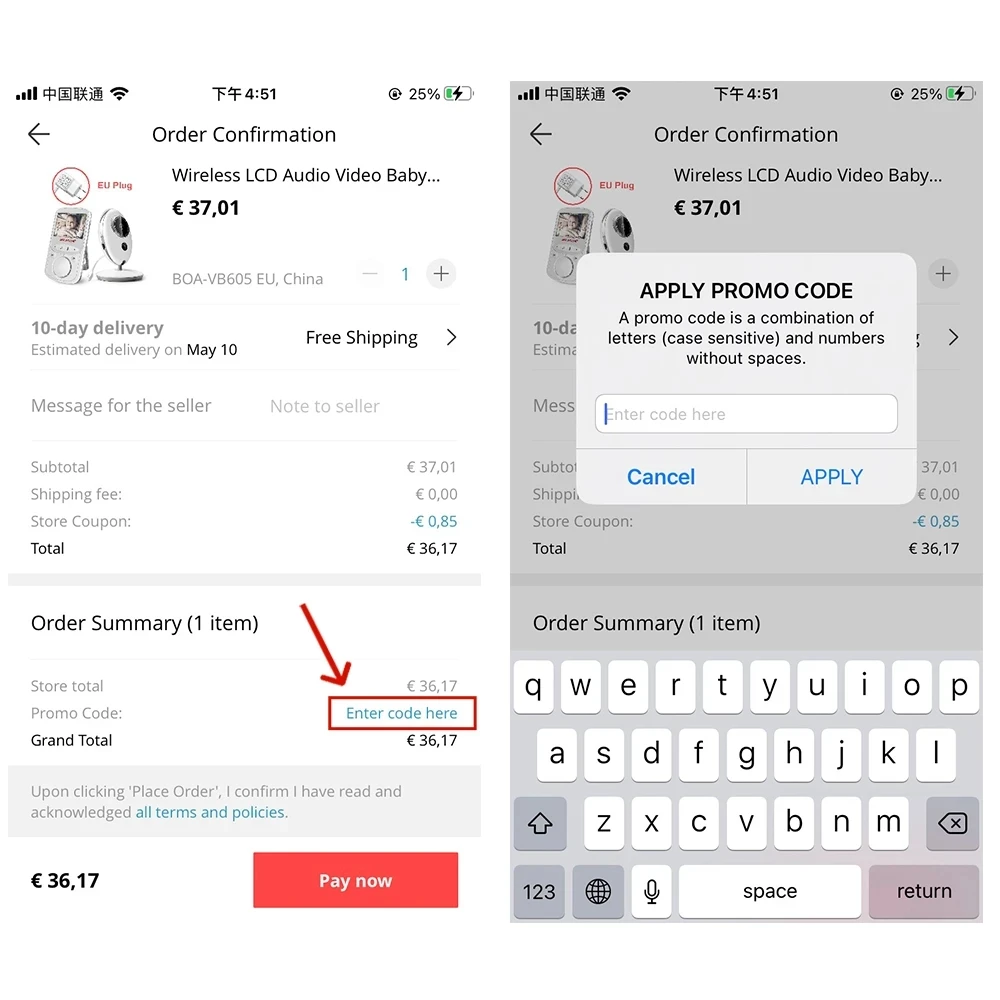
Task: Click the promo code text field in dialog
Action: pyautogui.click(x=746, y=414)
